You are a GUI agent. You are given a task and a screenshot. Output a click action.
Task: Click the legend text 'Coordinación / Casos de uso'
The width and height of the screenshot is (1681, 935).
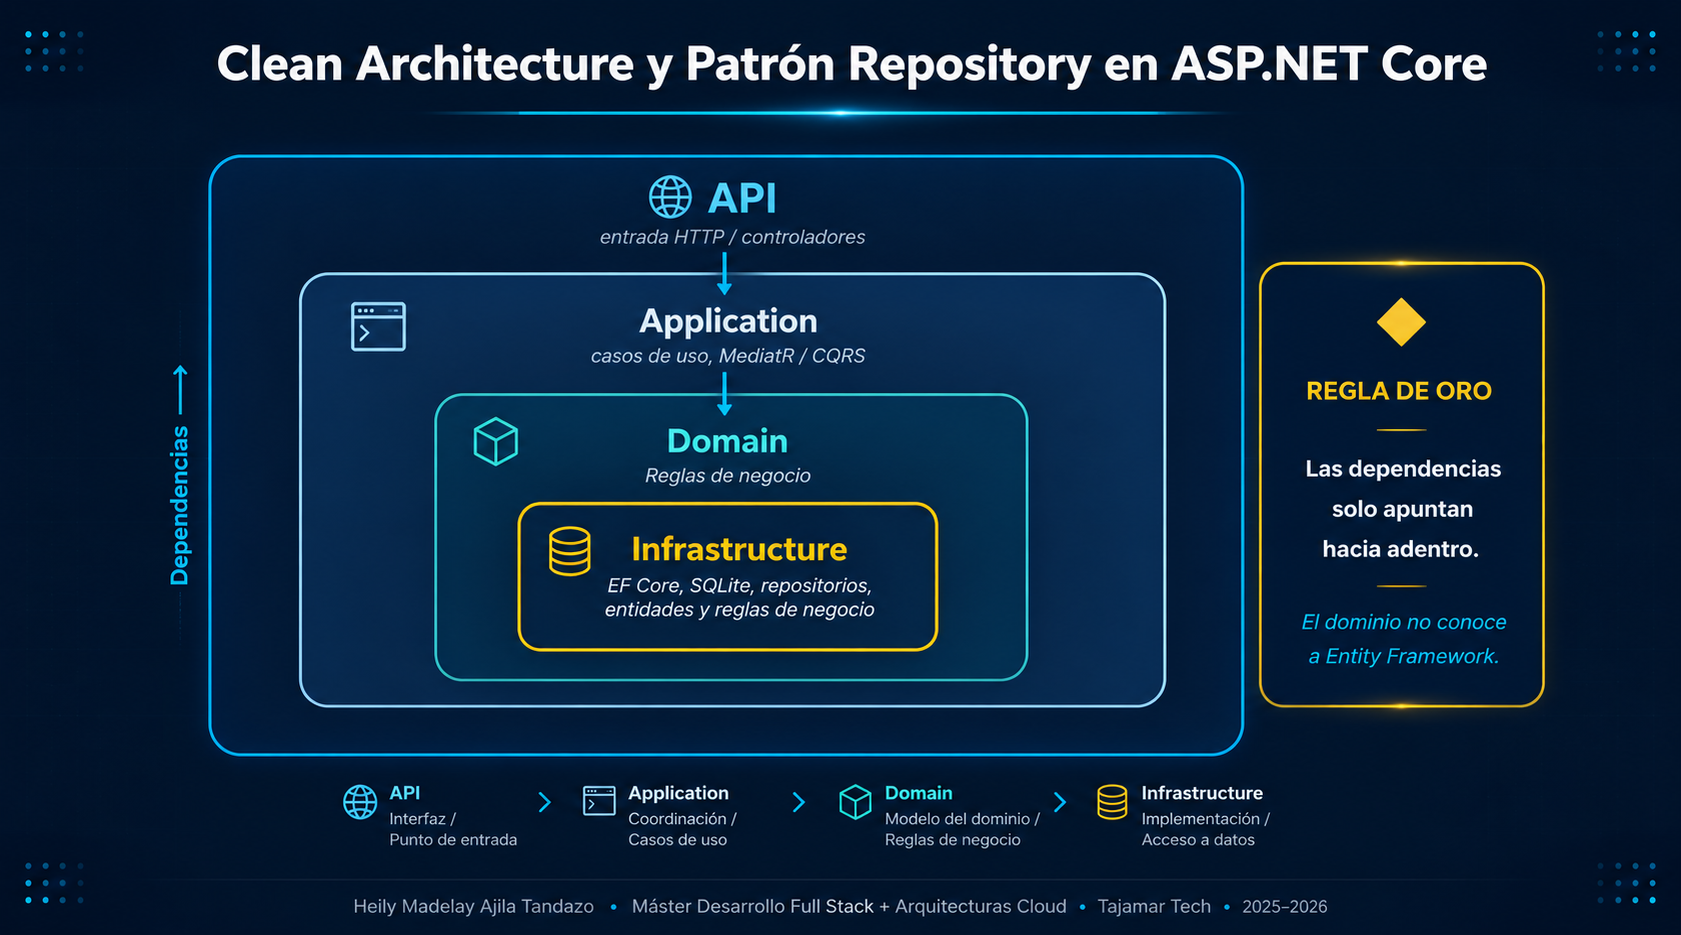(682, 829)
